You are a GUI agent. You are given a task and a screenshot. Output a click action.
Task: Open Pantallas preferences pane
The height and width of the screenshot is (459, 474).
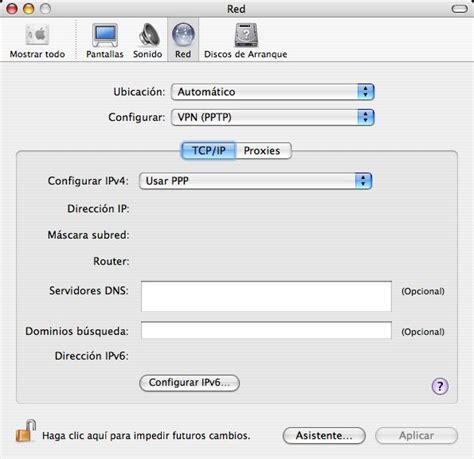pyautogui.click(x=105, y=40)
